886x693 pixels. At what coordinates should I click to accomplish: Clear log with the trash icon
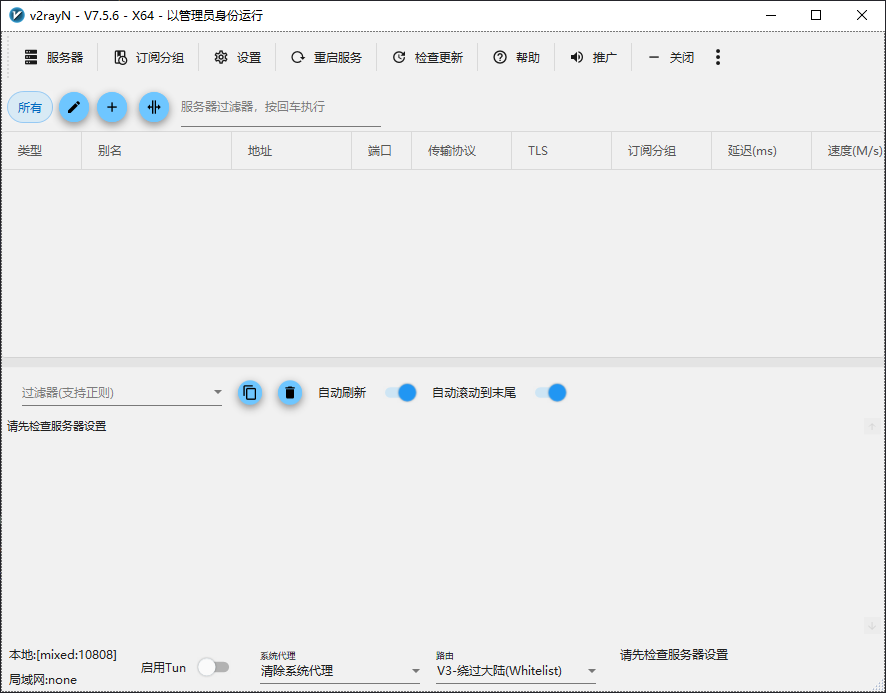coord(290,393)
